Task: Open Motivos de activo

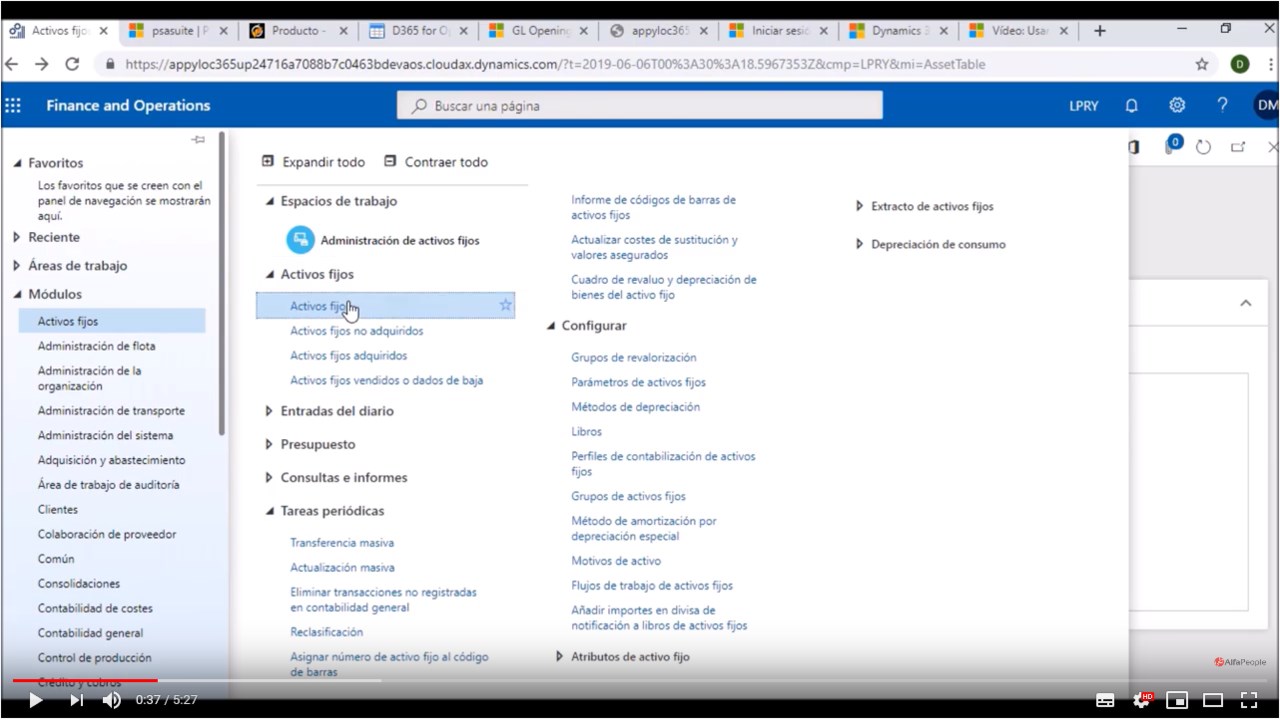Action: [616, 561]
